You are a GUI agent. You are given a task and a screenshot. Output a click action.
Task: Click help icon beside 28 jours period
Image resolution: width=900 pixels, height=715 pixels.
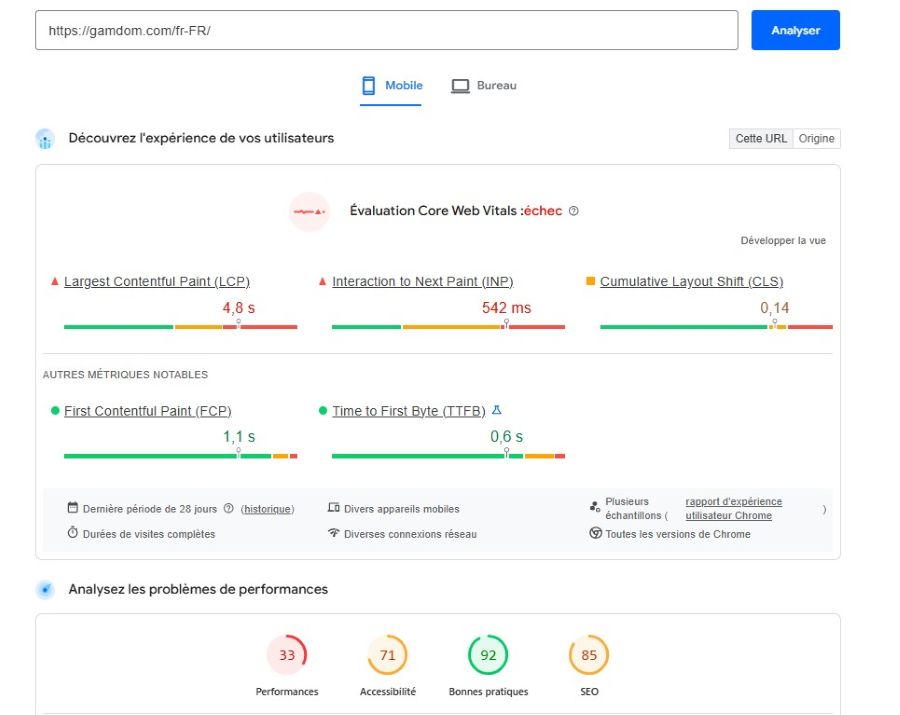click(x=228, y=508)
